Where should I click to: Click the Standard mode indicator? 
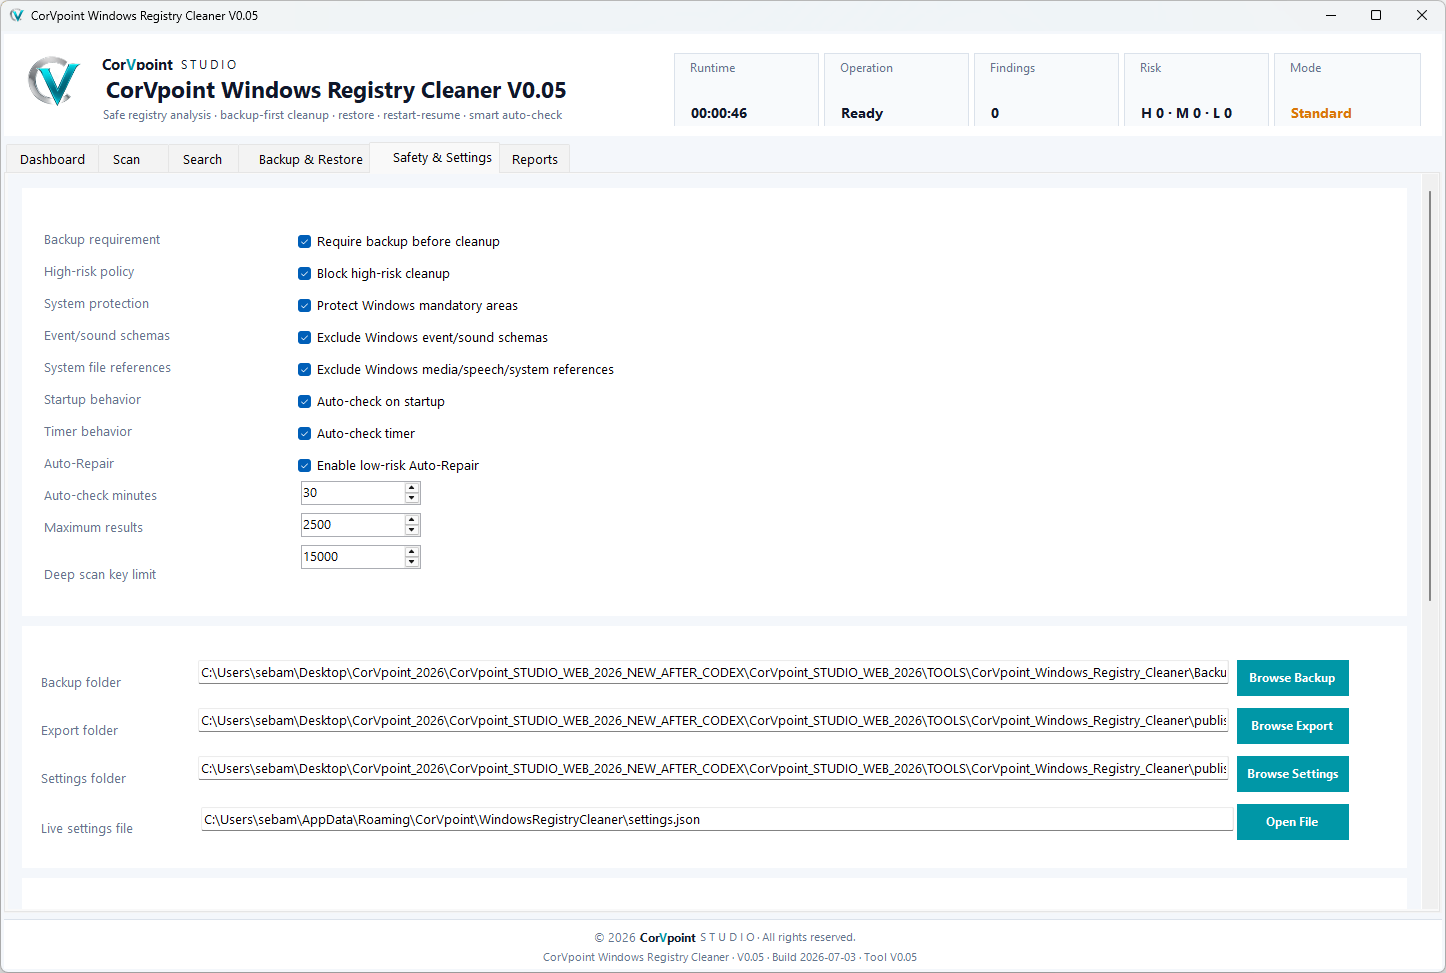[1320, 113]
